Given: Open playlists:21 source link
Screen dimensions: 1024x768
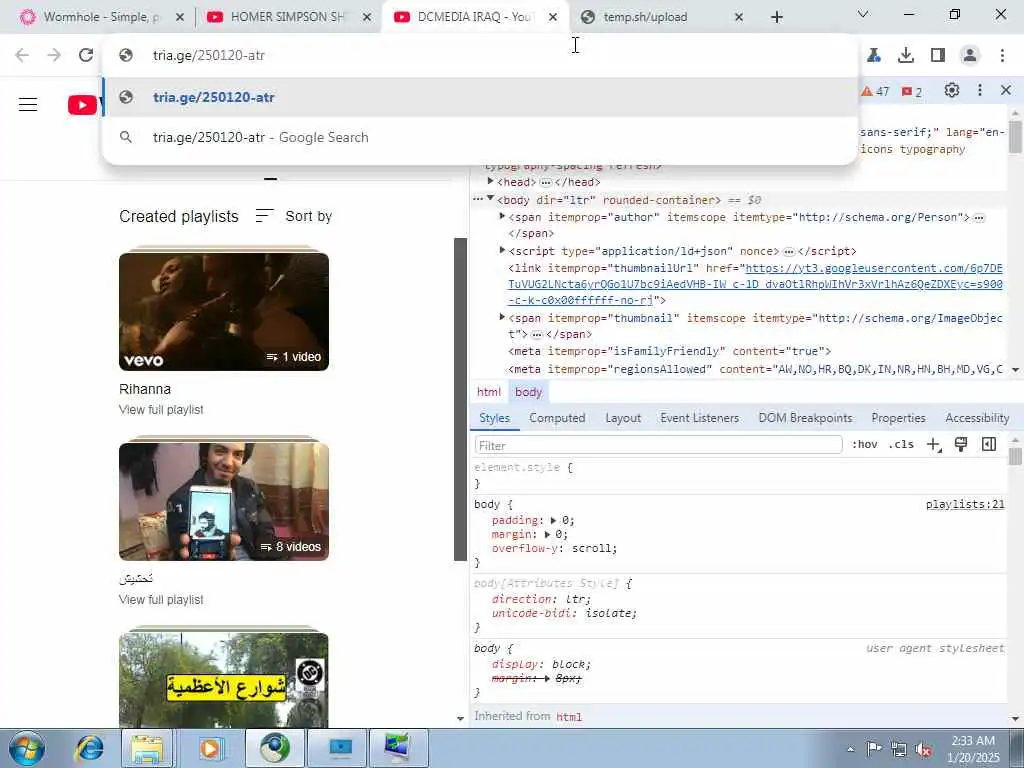Looking at the screenshot, I should [x=965, y=504].
